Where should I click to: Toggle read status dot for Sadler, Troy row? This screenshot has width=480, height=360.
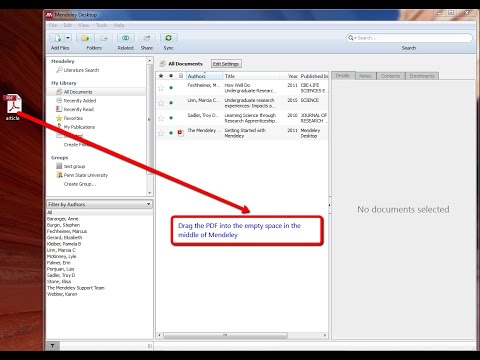(171, 118)
